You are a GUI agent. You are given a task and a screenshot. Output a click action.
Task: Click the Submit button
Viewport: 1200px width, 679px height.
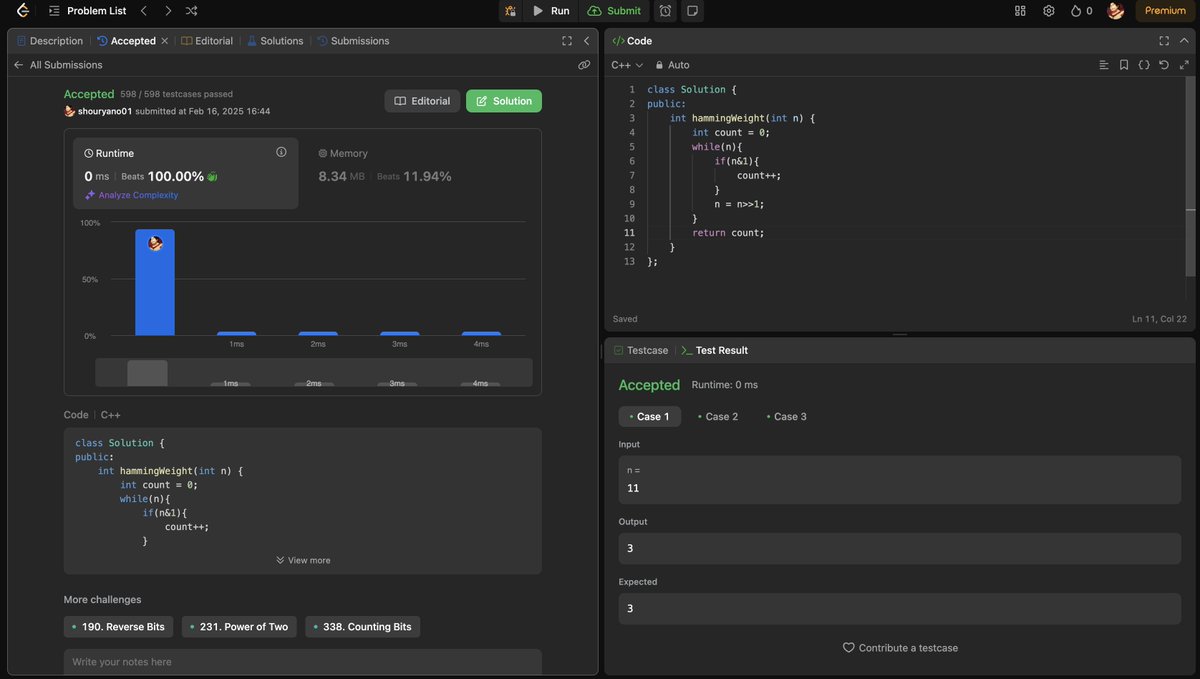pos(614,11)
